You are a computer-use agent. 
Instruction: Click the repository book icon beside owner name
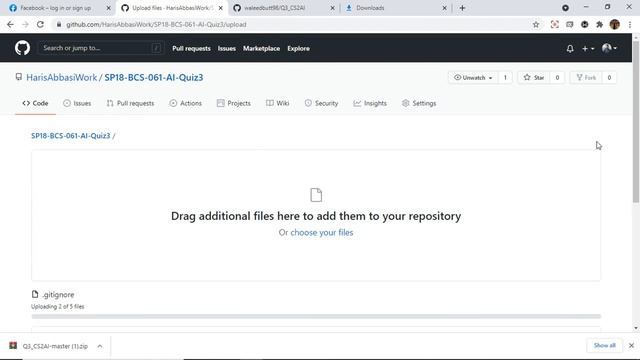pos(19,77)
